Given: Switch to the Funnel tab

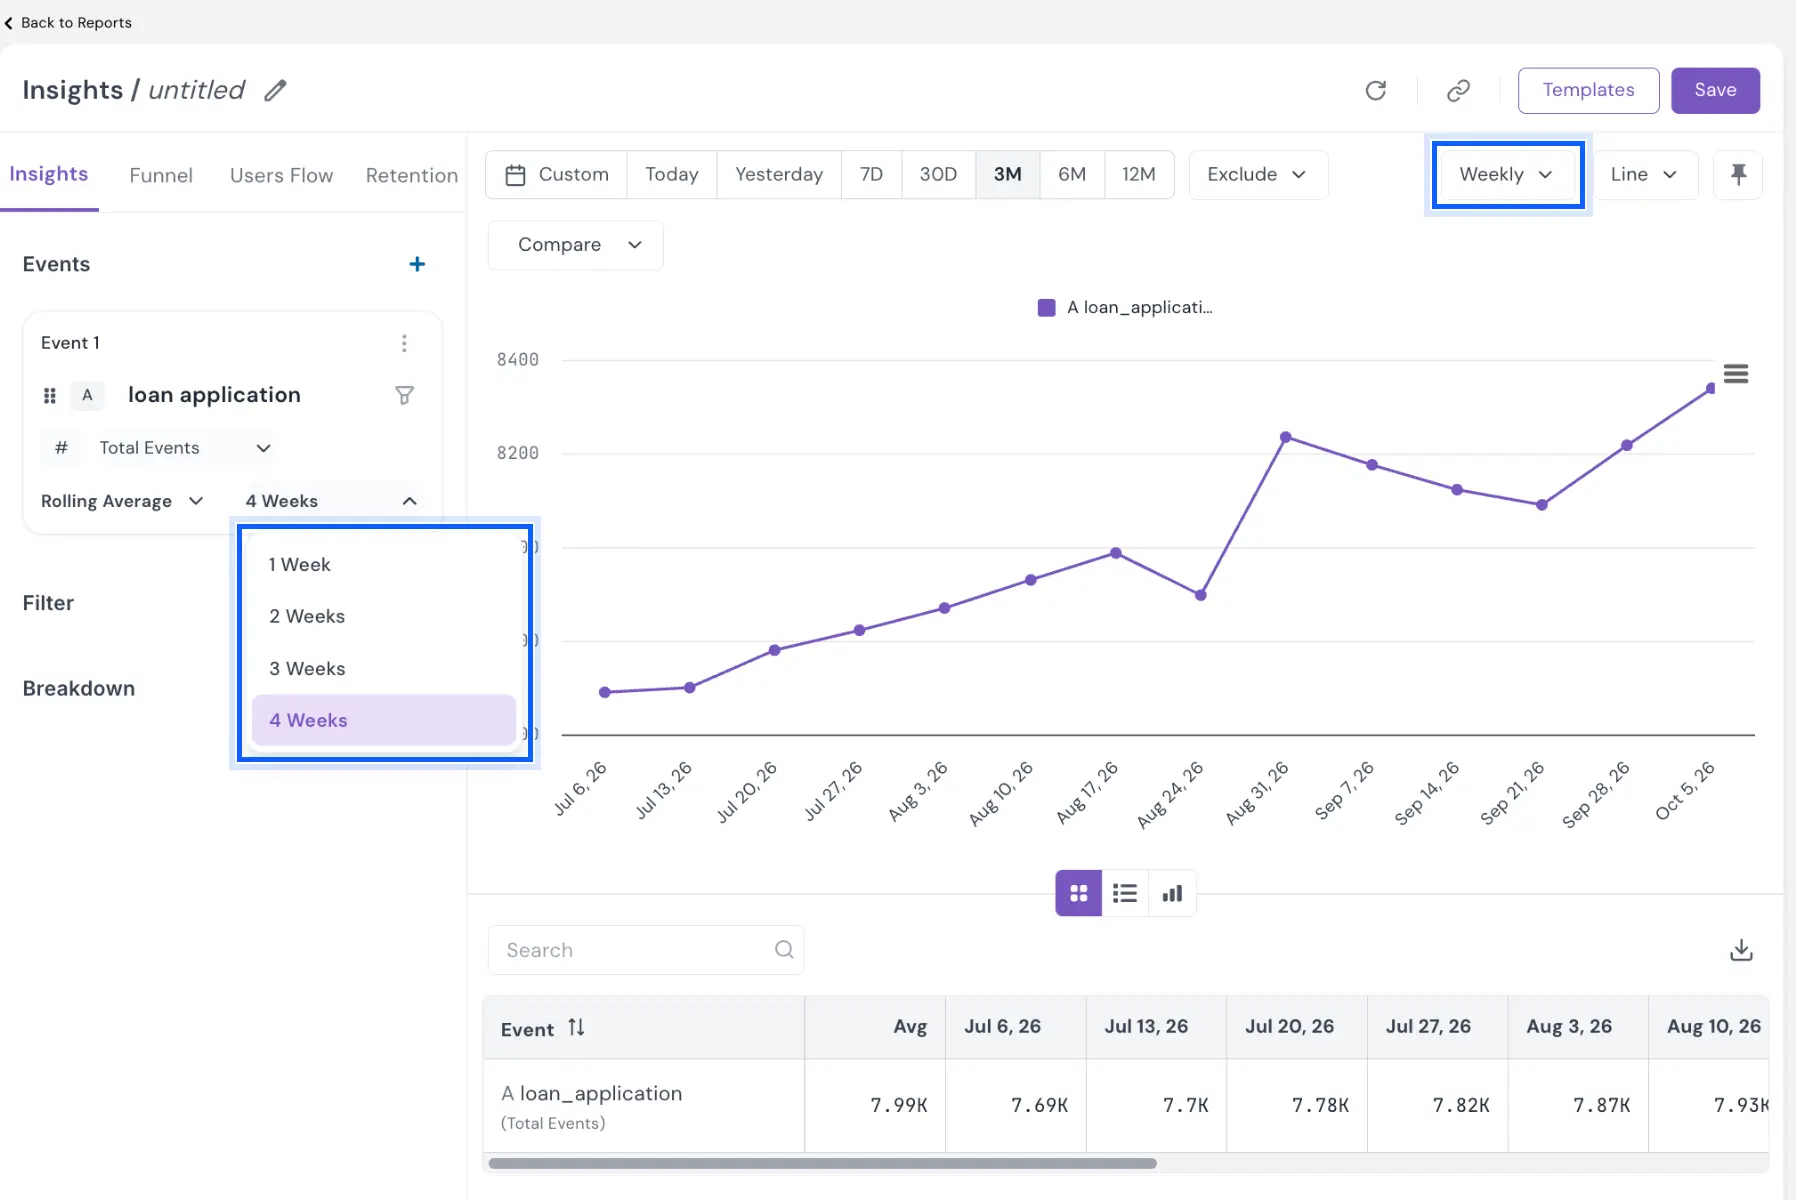Looking at the screenshot, I should click(161, 176).
